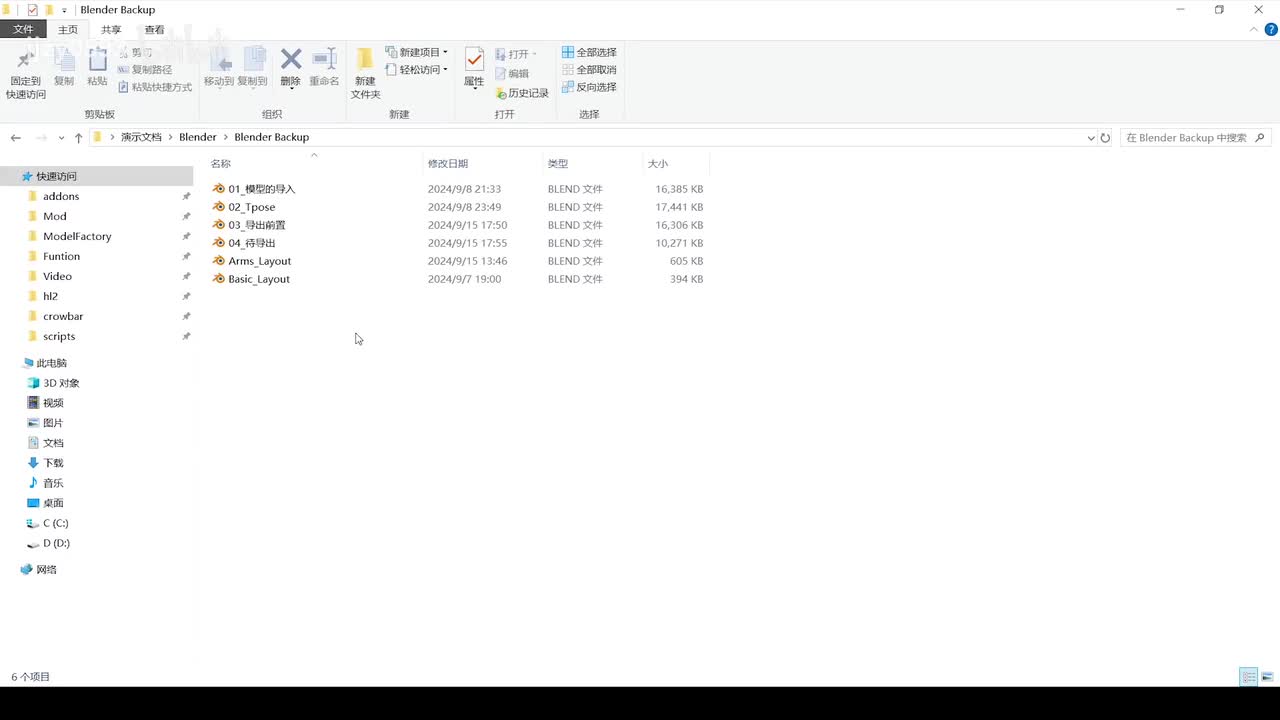Expand the address bar history dropdown
This screenshot has height=720, width=1280.
1090,138
